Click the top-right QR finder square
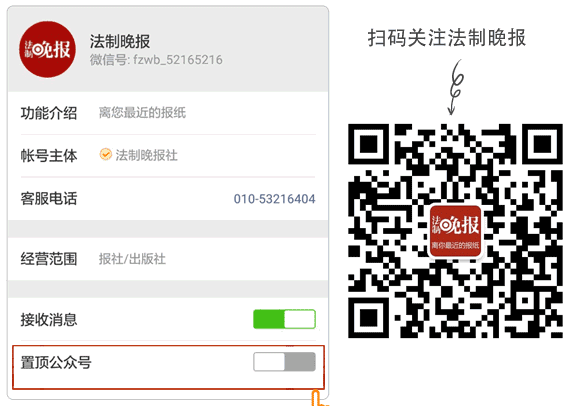Image resolution: width=580 pixels, height=406 pixels. click(542, 144)
